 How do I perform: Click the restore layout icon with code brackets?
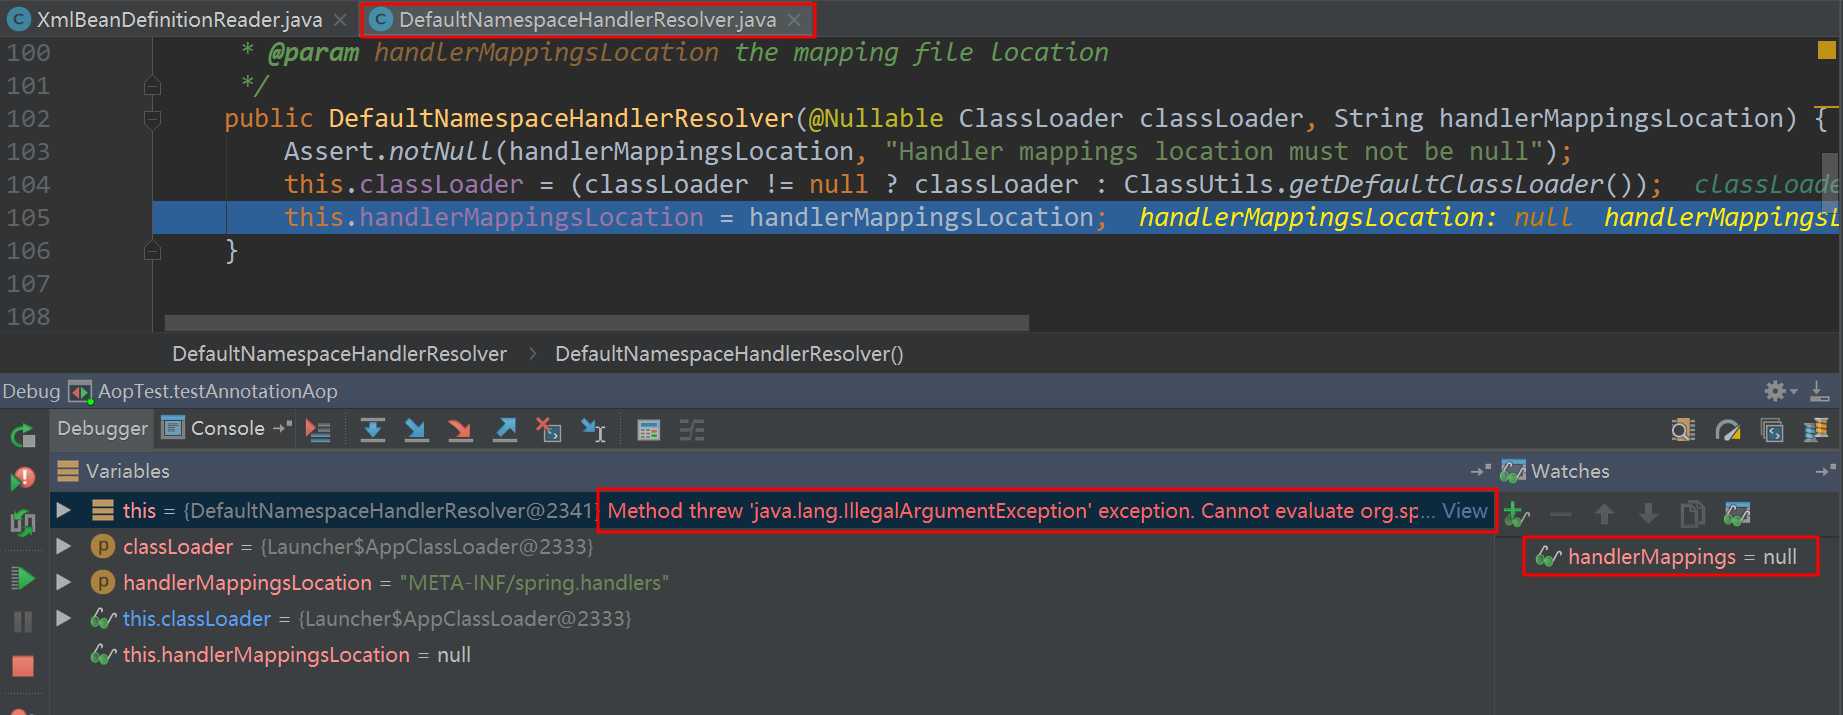pyautogui.click(x=1772, y=430)
